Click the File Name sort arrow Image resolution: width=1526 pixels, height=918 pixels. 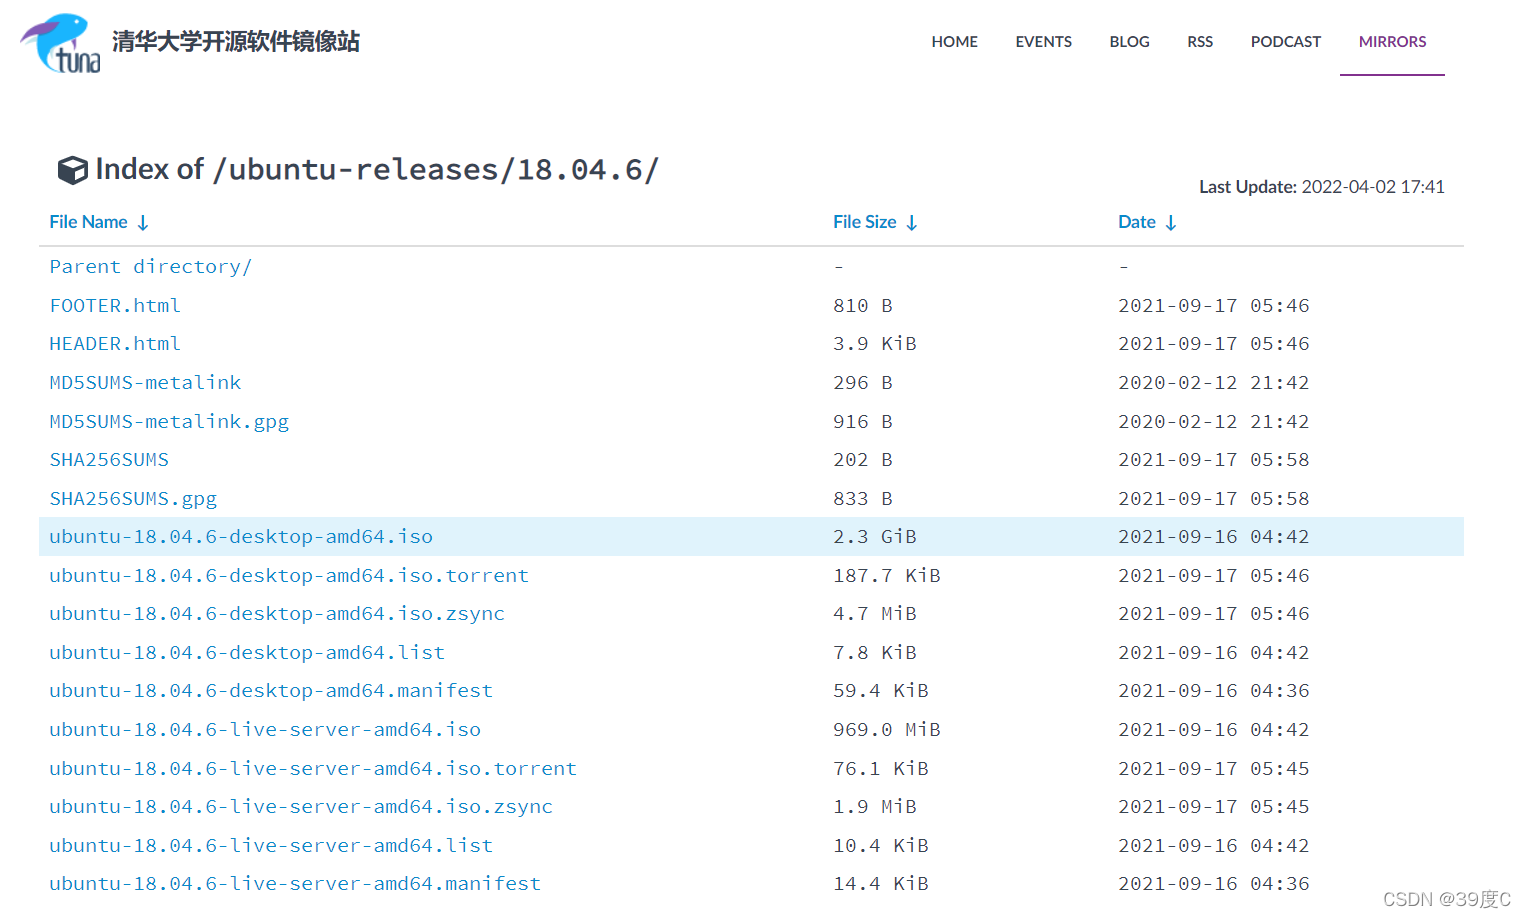click(143, 223)
